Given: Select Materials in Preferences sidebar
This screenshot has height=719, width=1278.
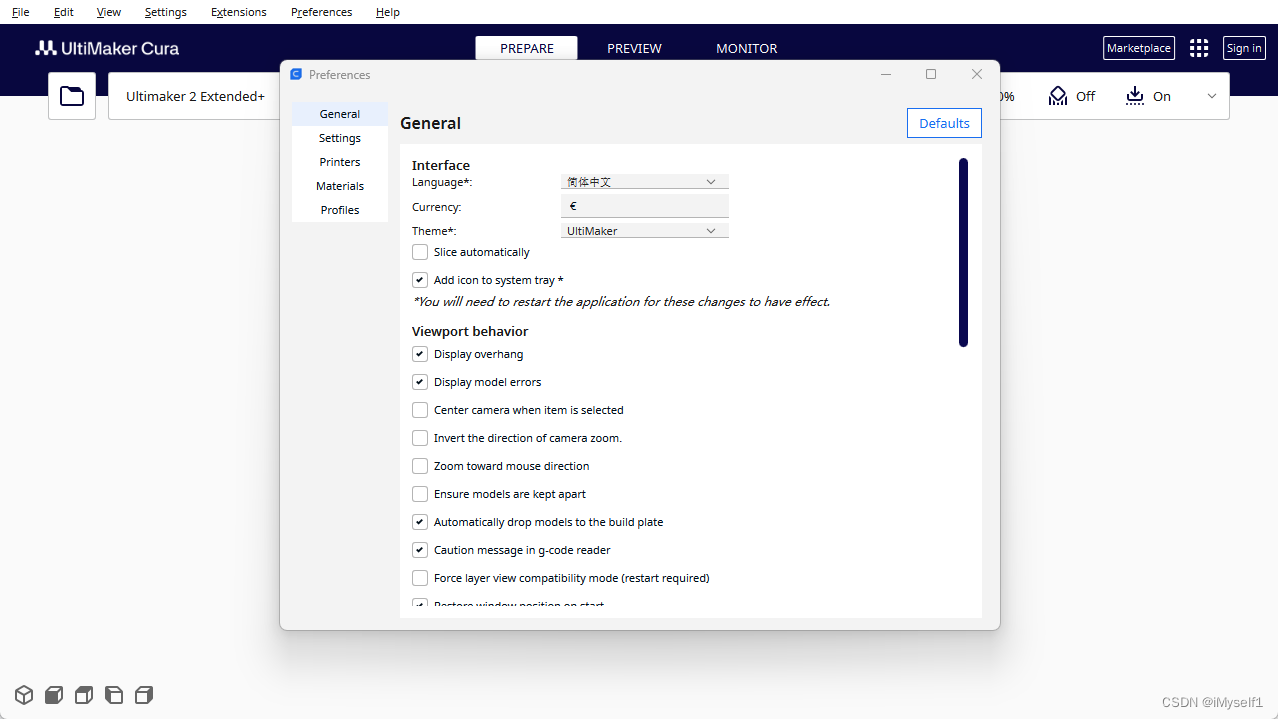Looking at the screenshot, I should [x=340, y=186].
